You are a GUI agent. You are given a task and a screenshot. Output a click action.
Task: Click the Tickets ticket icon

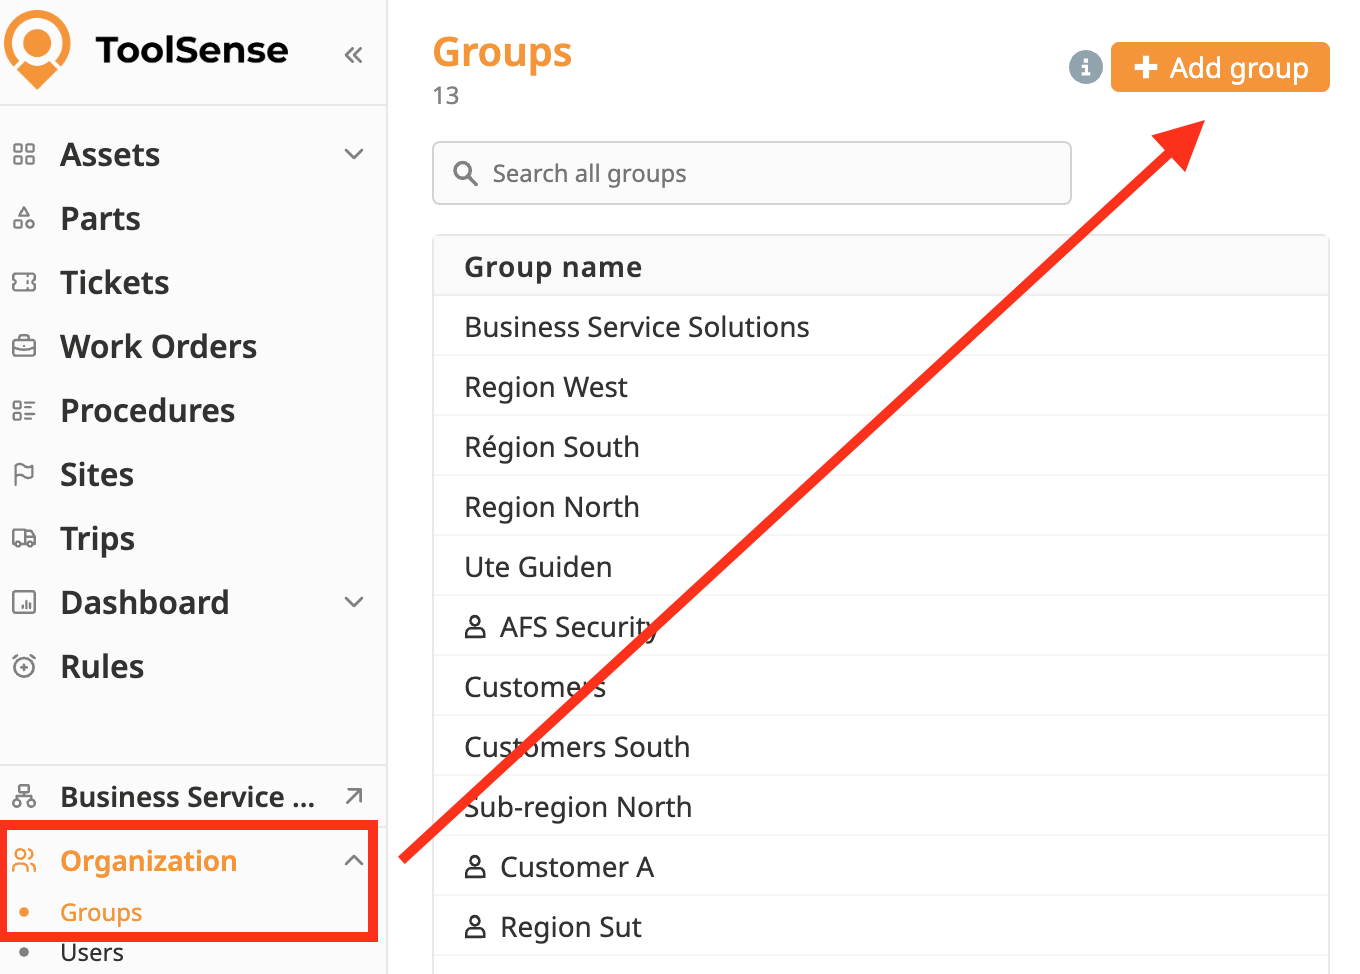[x=24, y=283]
